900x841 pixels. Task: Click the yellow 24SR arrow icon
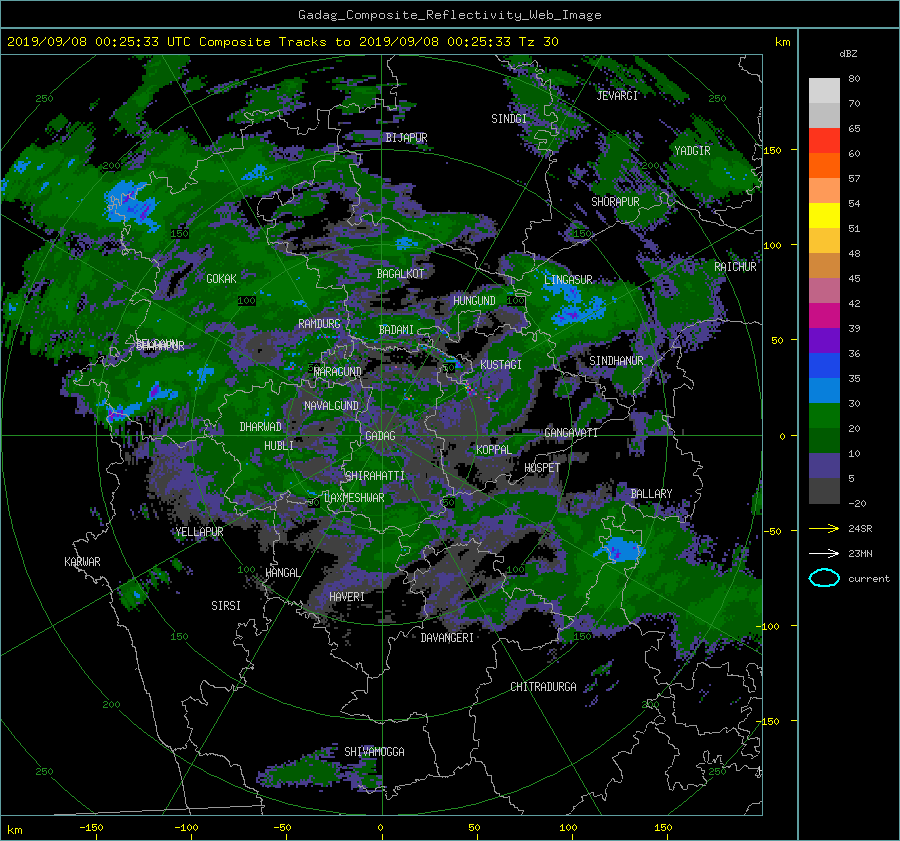[824, 528]
